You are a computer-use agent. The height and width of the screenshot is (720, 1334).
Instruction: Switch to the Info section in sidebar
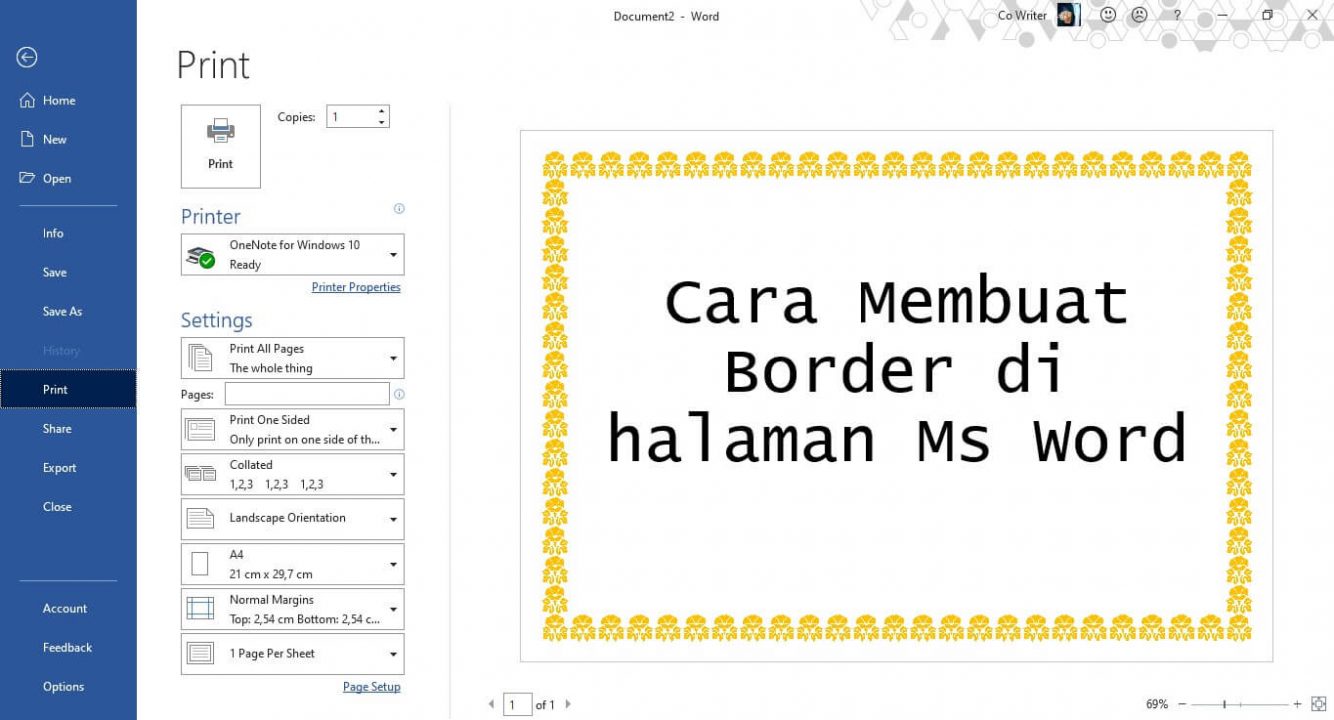coord(52,232)
